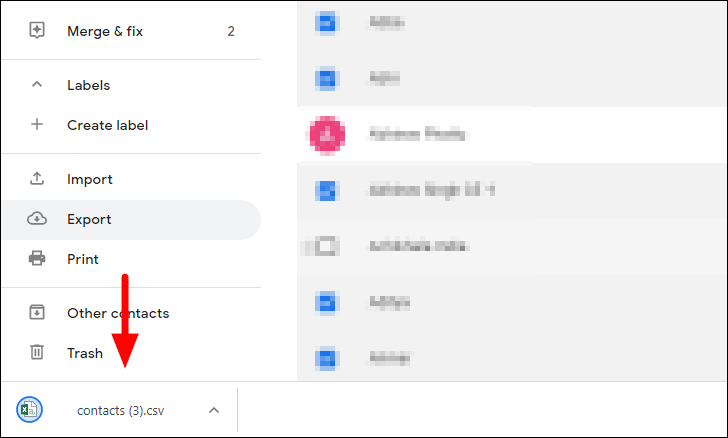Screen dimensions: 728x438
Task: Click the Other contacts archive icon
Action: [37, 313]
